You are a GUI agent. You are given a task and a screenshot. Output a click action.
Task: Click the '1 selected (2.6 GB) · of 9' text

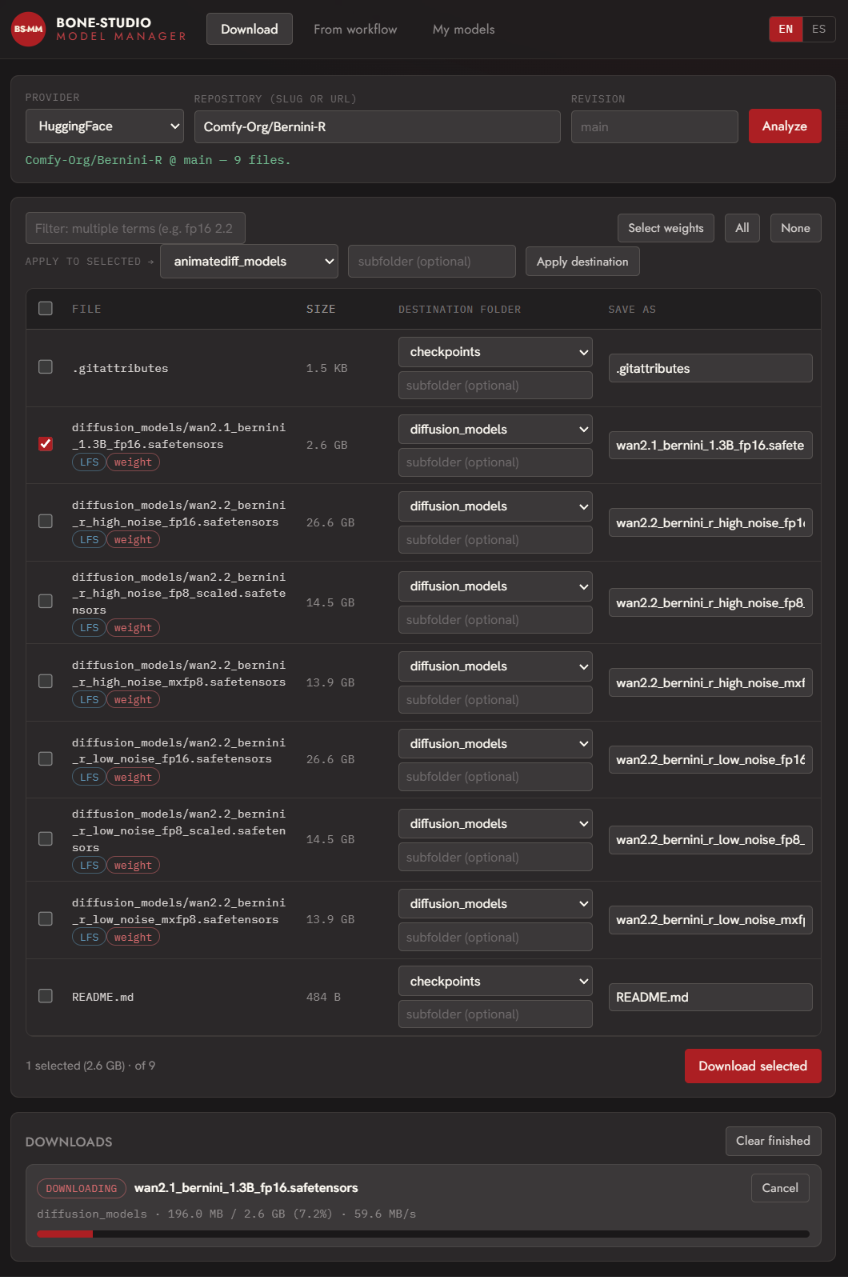click(x=90, y=1066)
